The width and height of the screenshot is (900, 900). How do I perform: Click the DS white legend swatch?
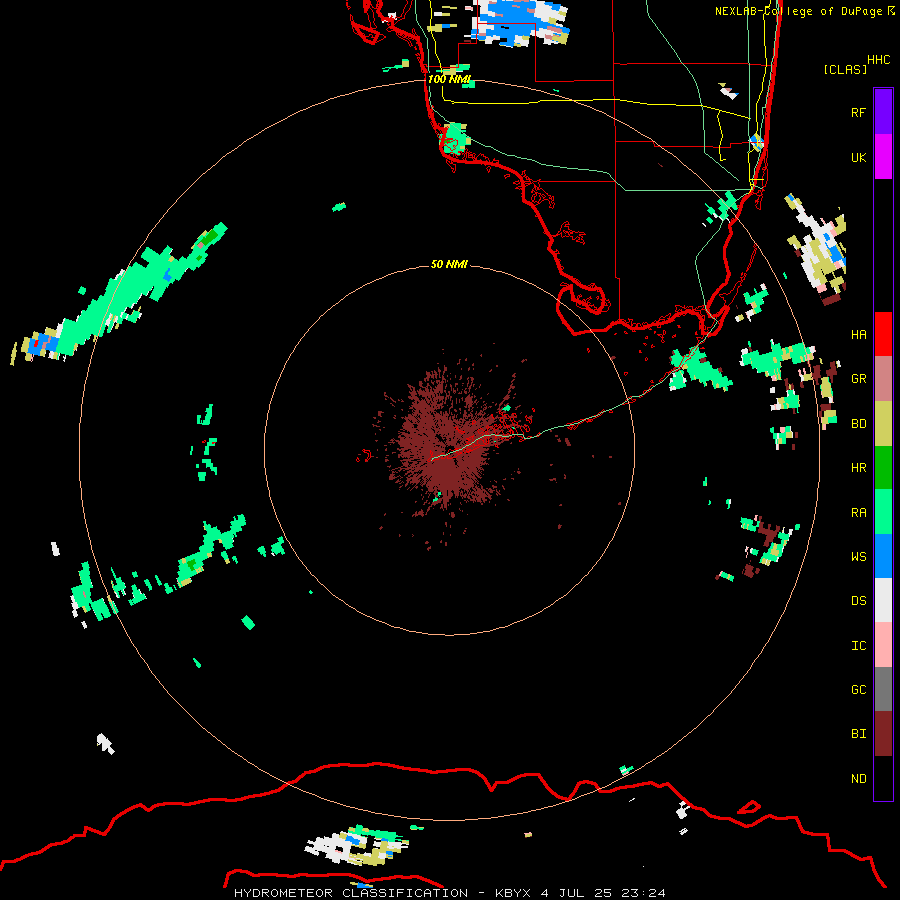click(x=883, y=600)
